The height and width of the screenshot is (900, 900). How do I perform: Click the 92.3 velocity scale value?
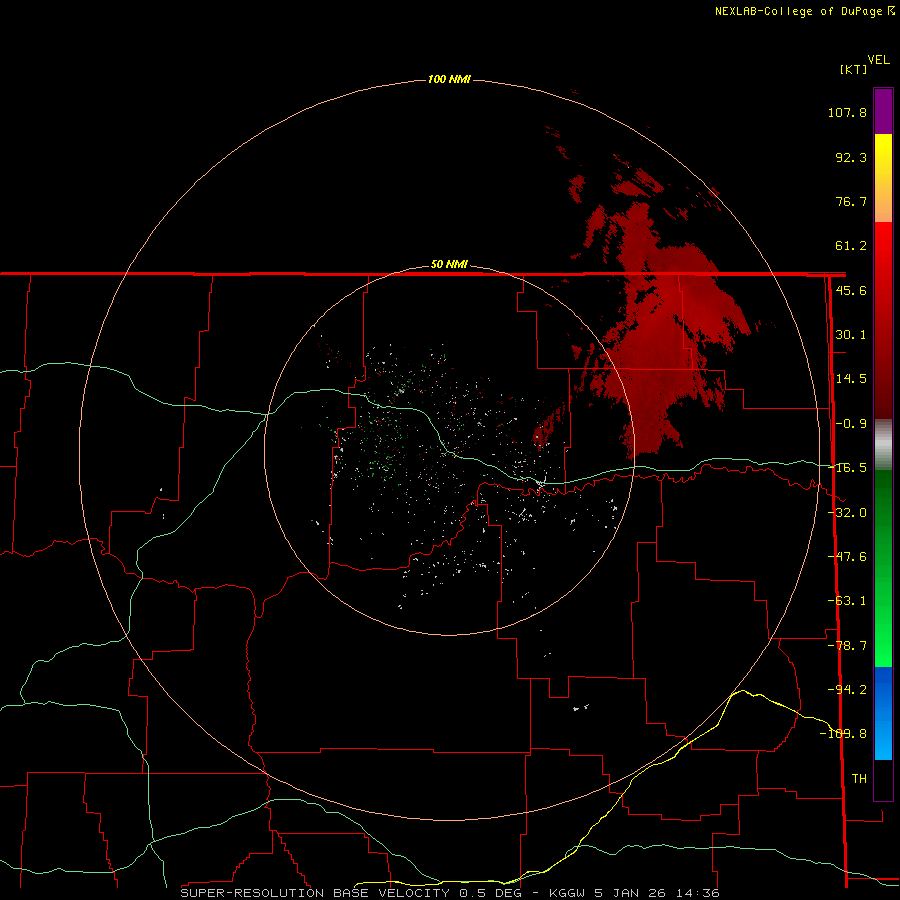[851, 157]
